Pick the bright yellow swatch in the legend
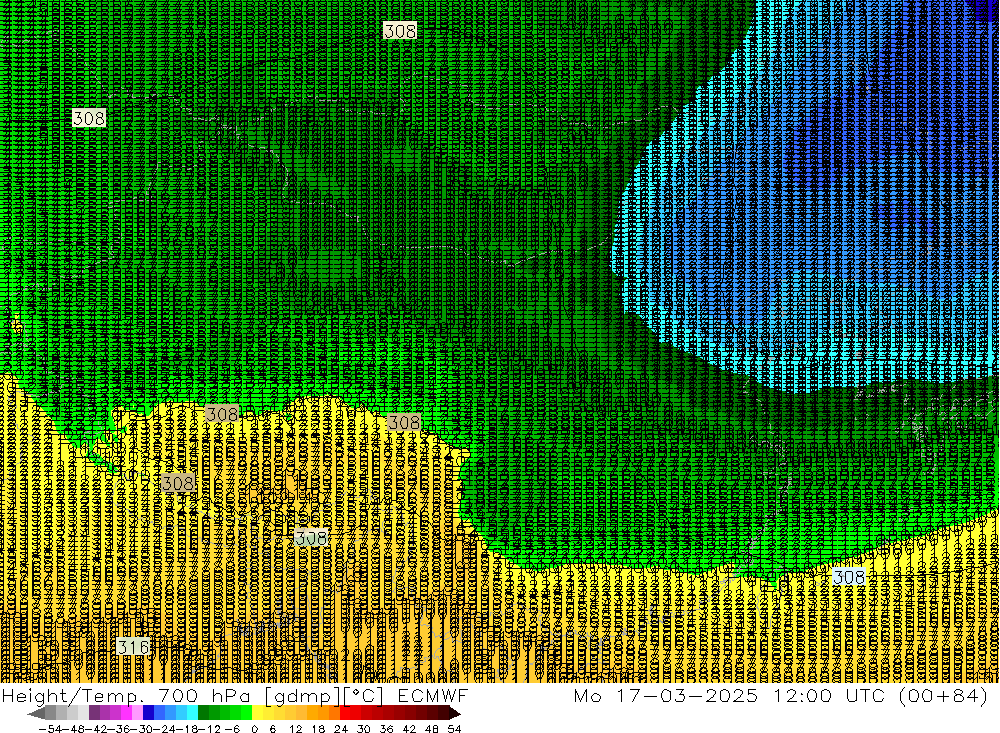This screenshot has height=733, width=1000. [x=257, y=714]
